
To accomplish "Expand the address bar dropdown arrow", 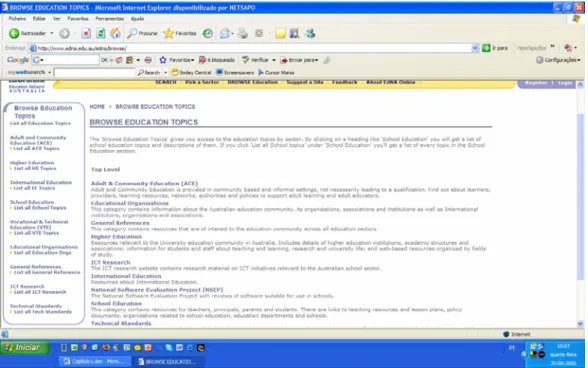I will coord(475,48).
